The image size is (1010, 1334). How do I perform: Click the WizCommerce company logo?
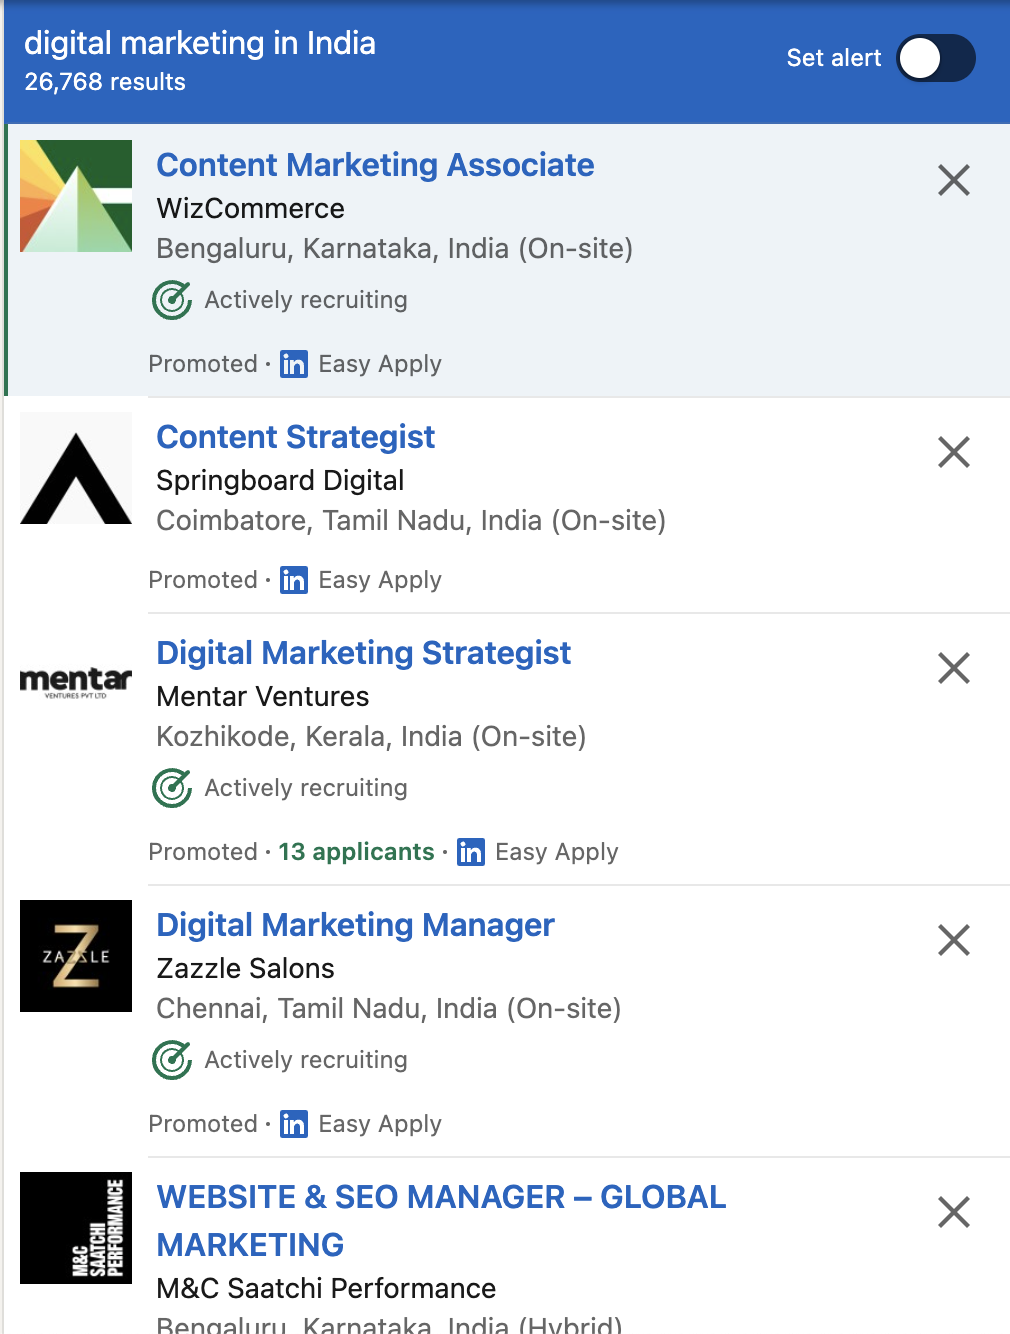click(x=76, y=196)
